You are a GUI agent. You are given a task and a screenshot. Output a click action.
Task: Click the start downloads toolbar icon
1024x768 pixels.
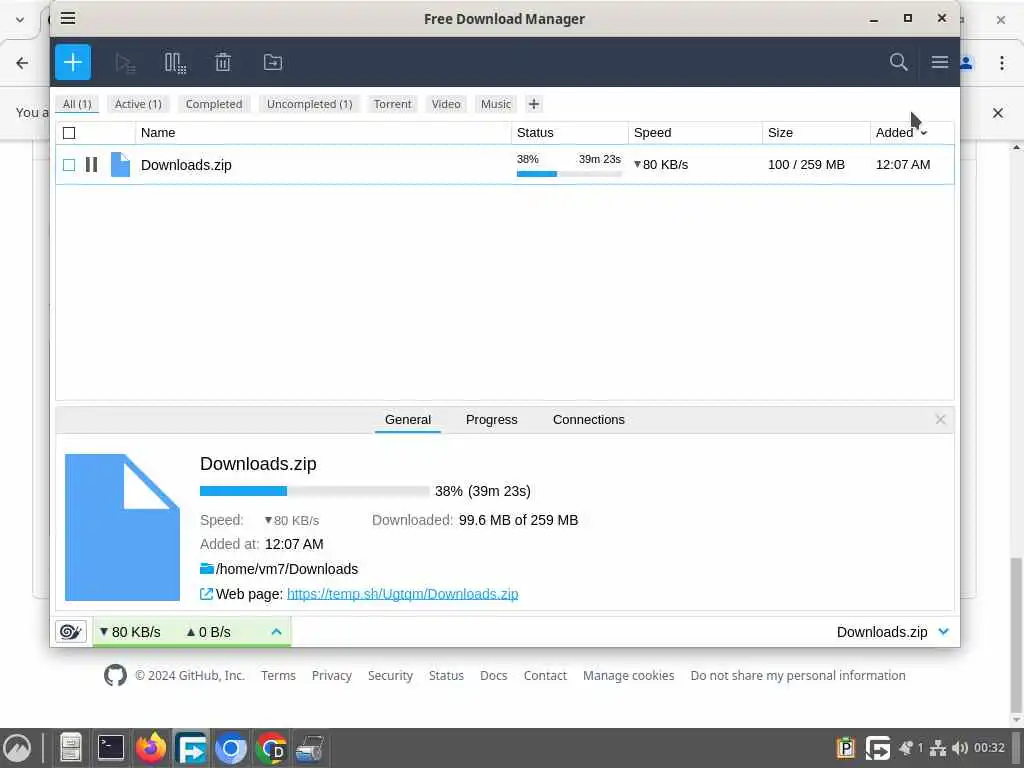(125, 63)
